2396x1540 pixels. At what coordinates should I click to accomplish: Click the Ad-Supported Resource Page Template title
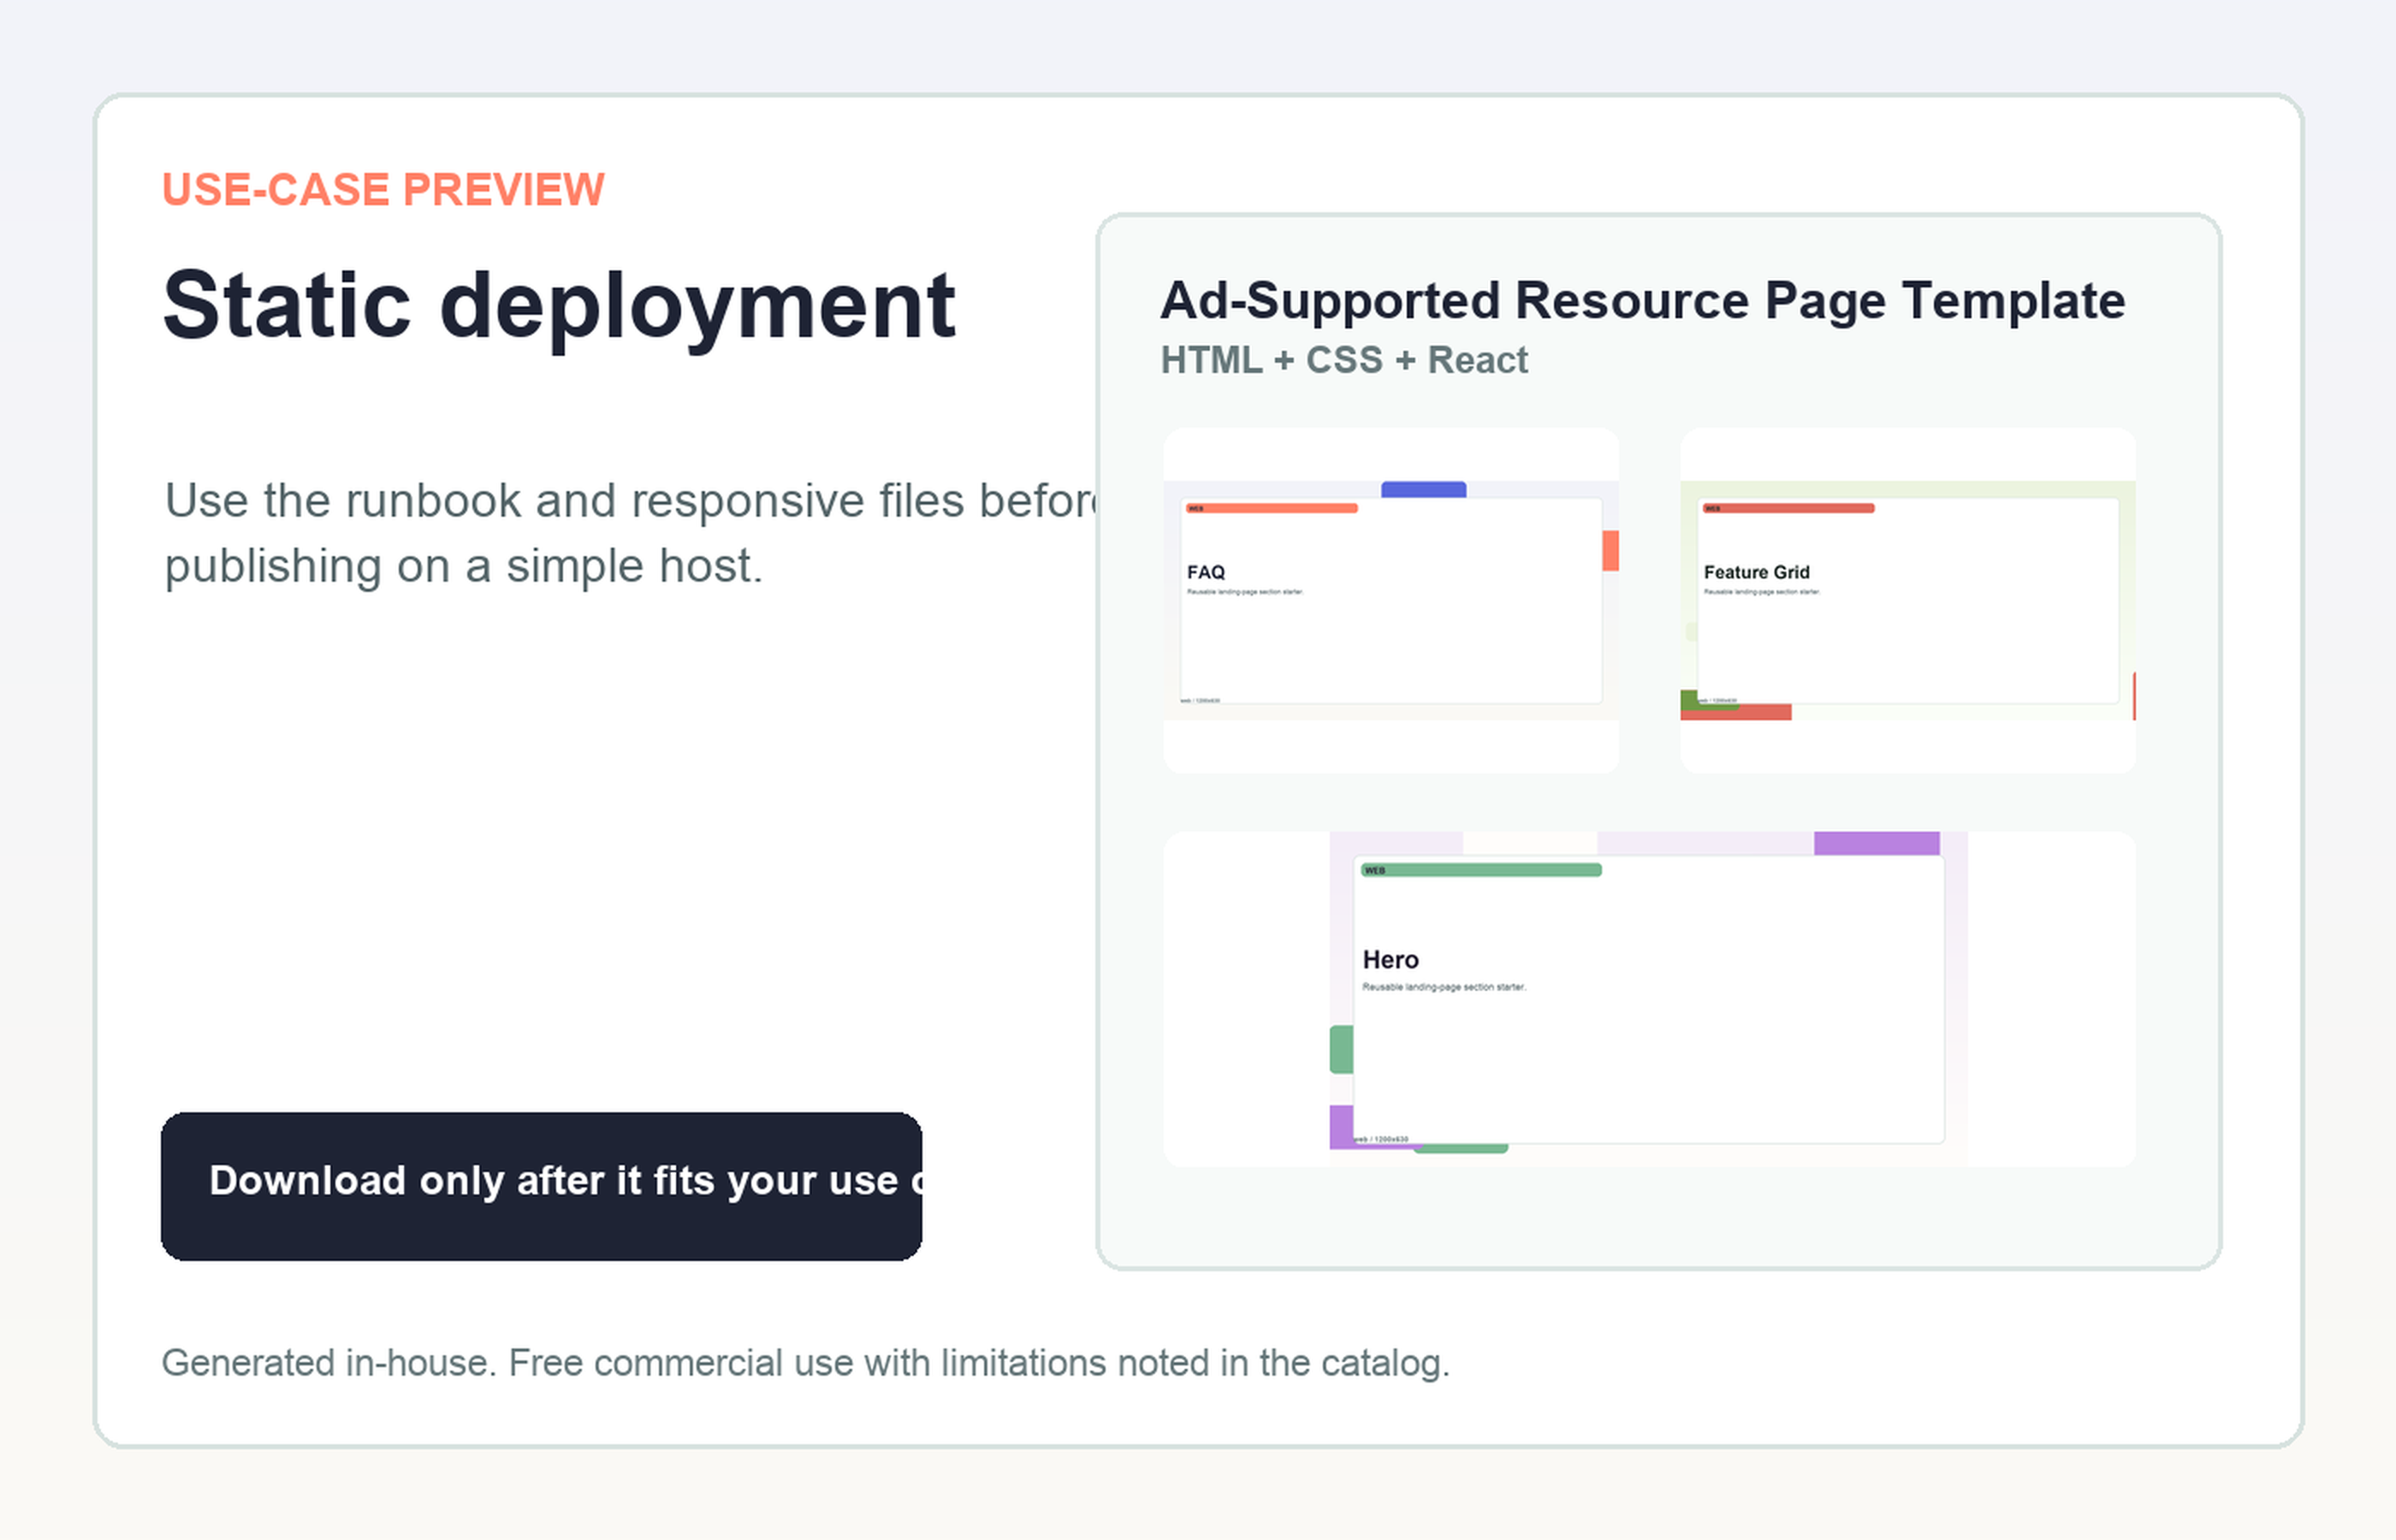[1642, 301]
